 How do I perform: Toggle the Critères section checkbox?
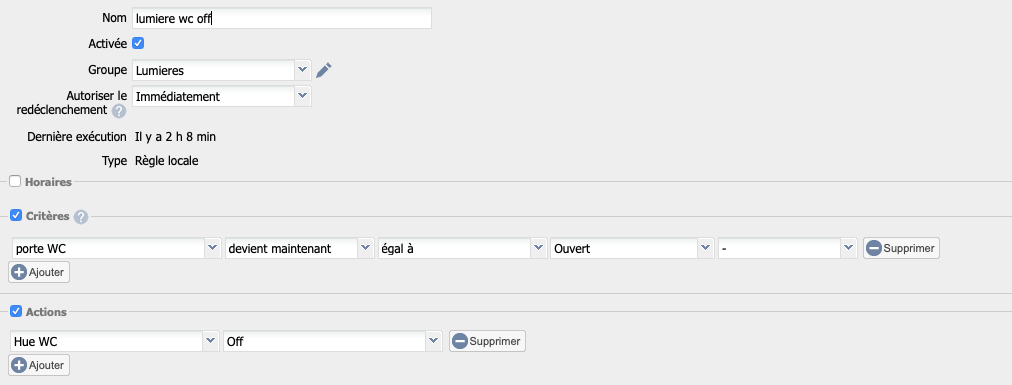point(16,215)
